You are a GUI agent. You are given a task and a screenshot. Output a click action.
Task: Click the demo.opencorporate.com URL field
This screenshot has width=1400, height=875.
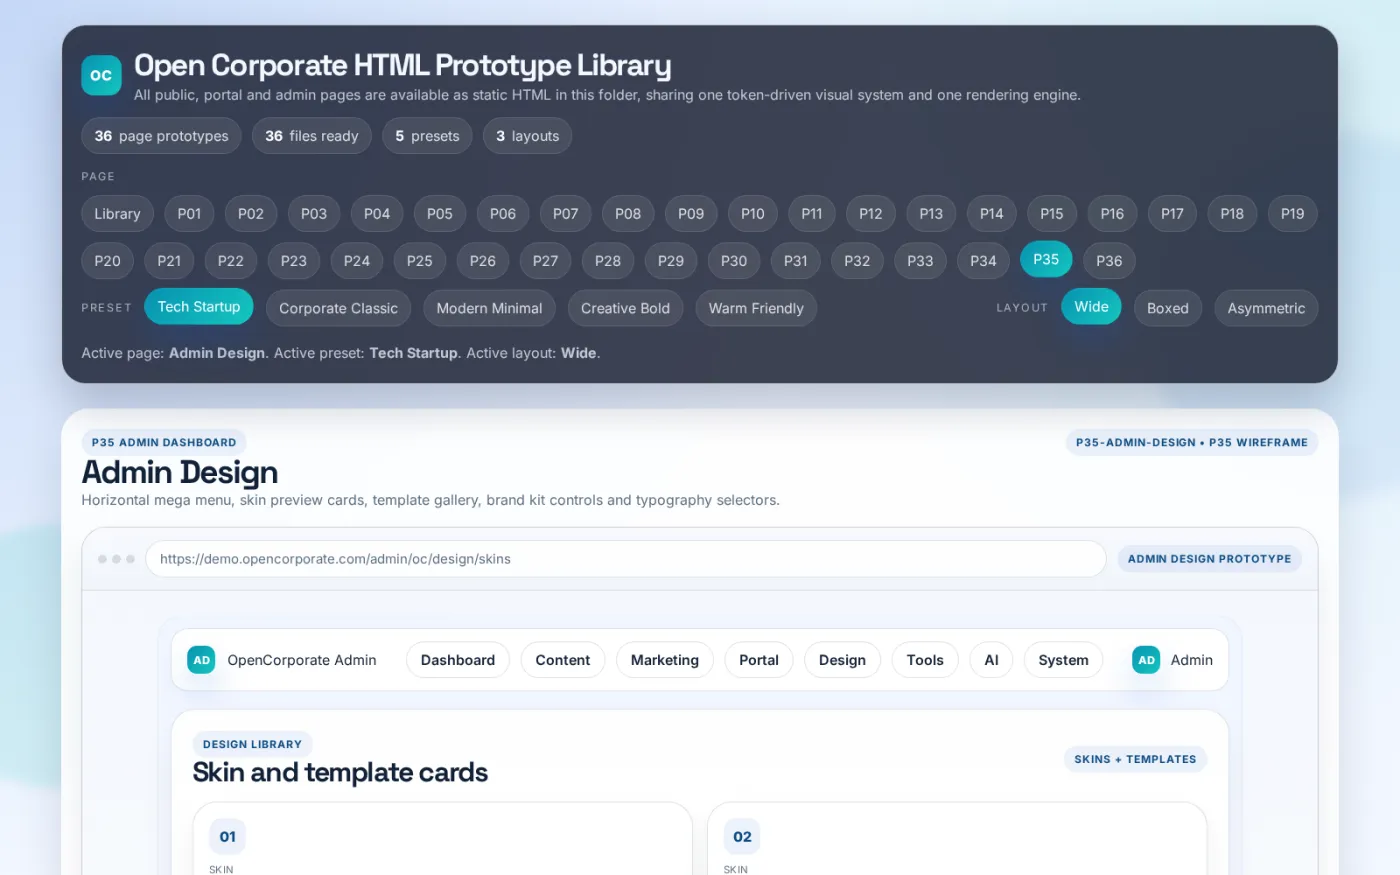pos(626,559)
